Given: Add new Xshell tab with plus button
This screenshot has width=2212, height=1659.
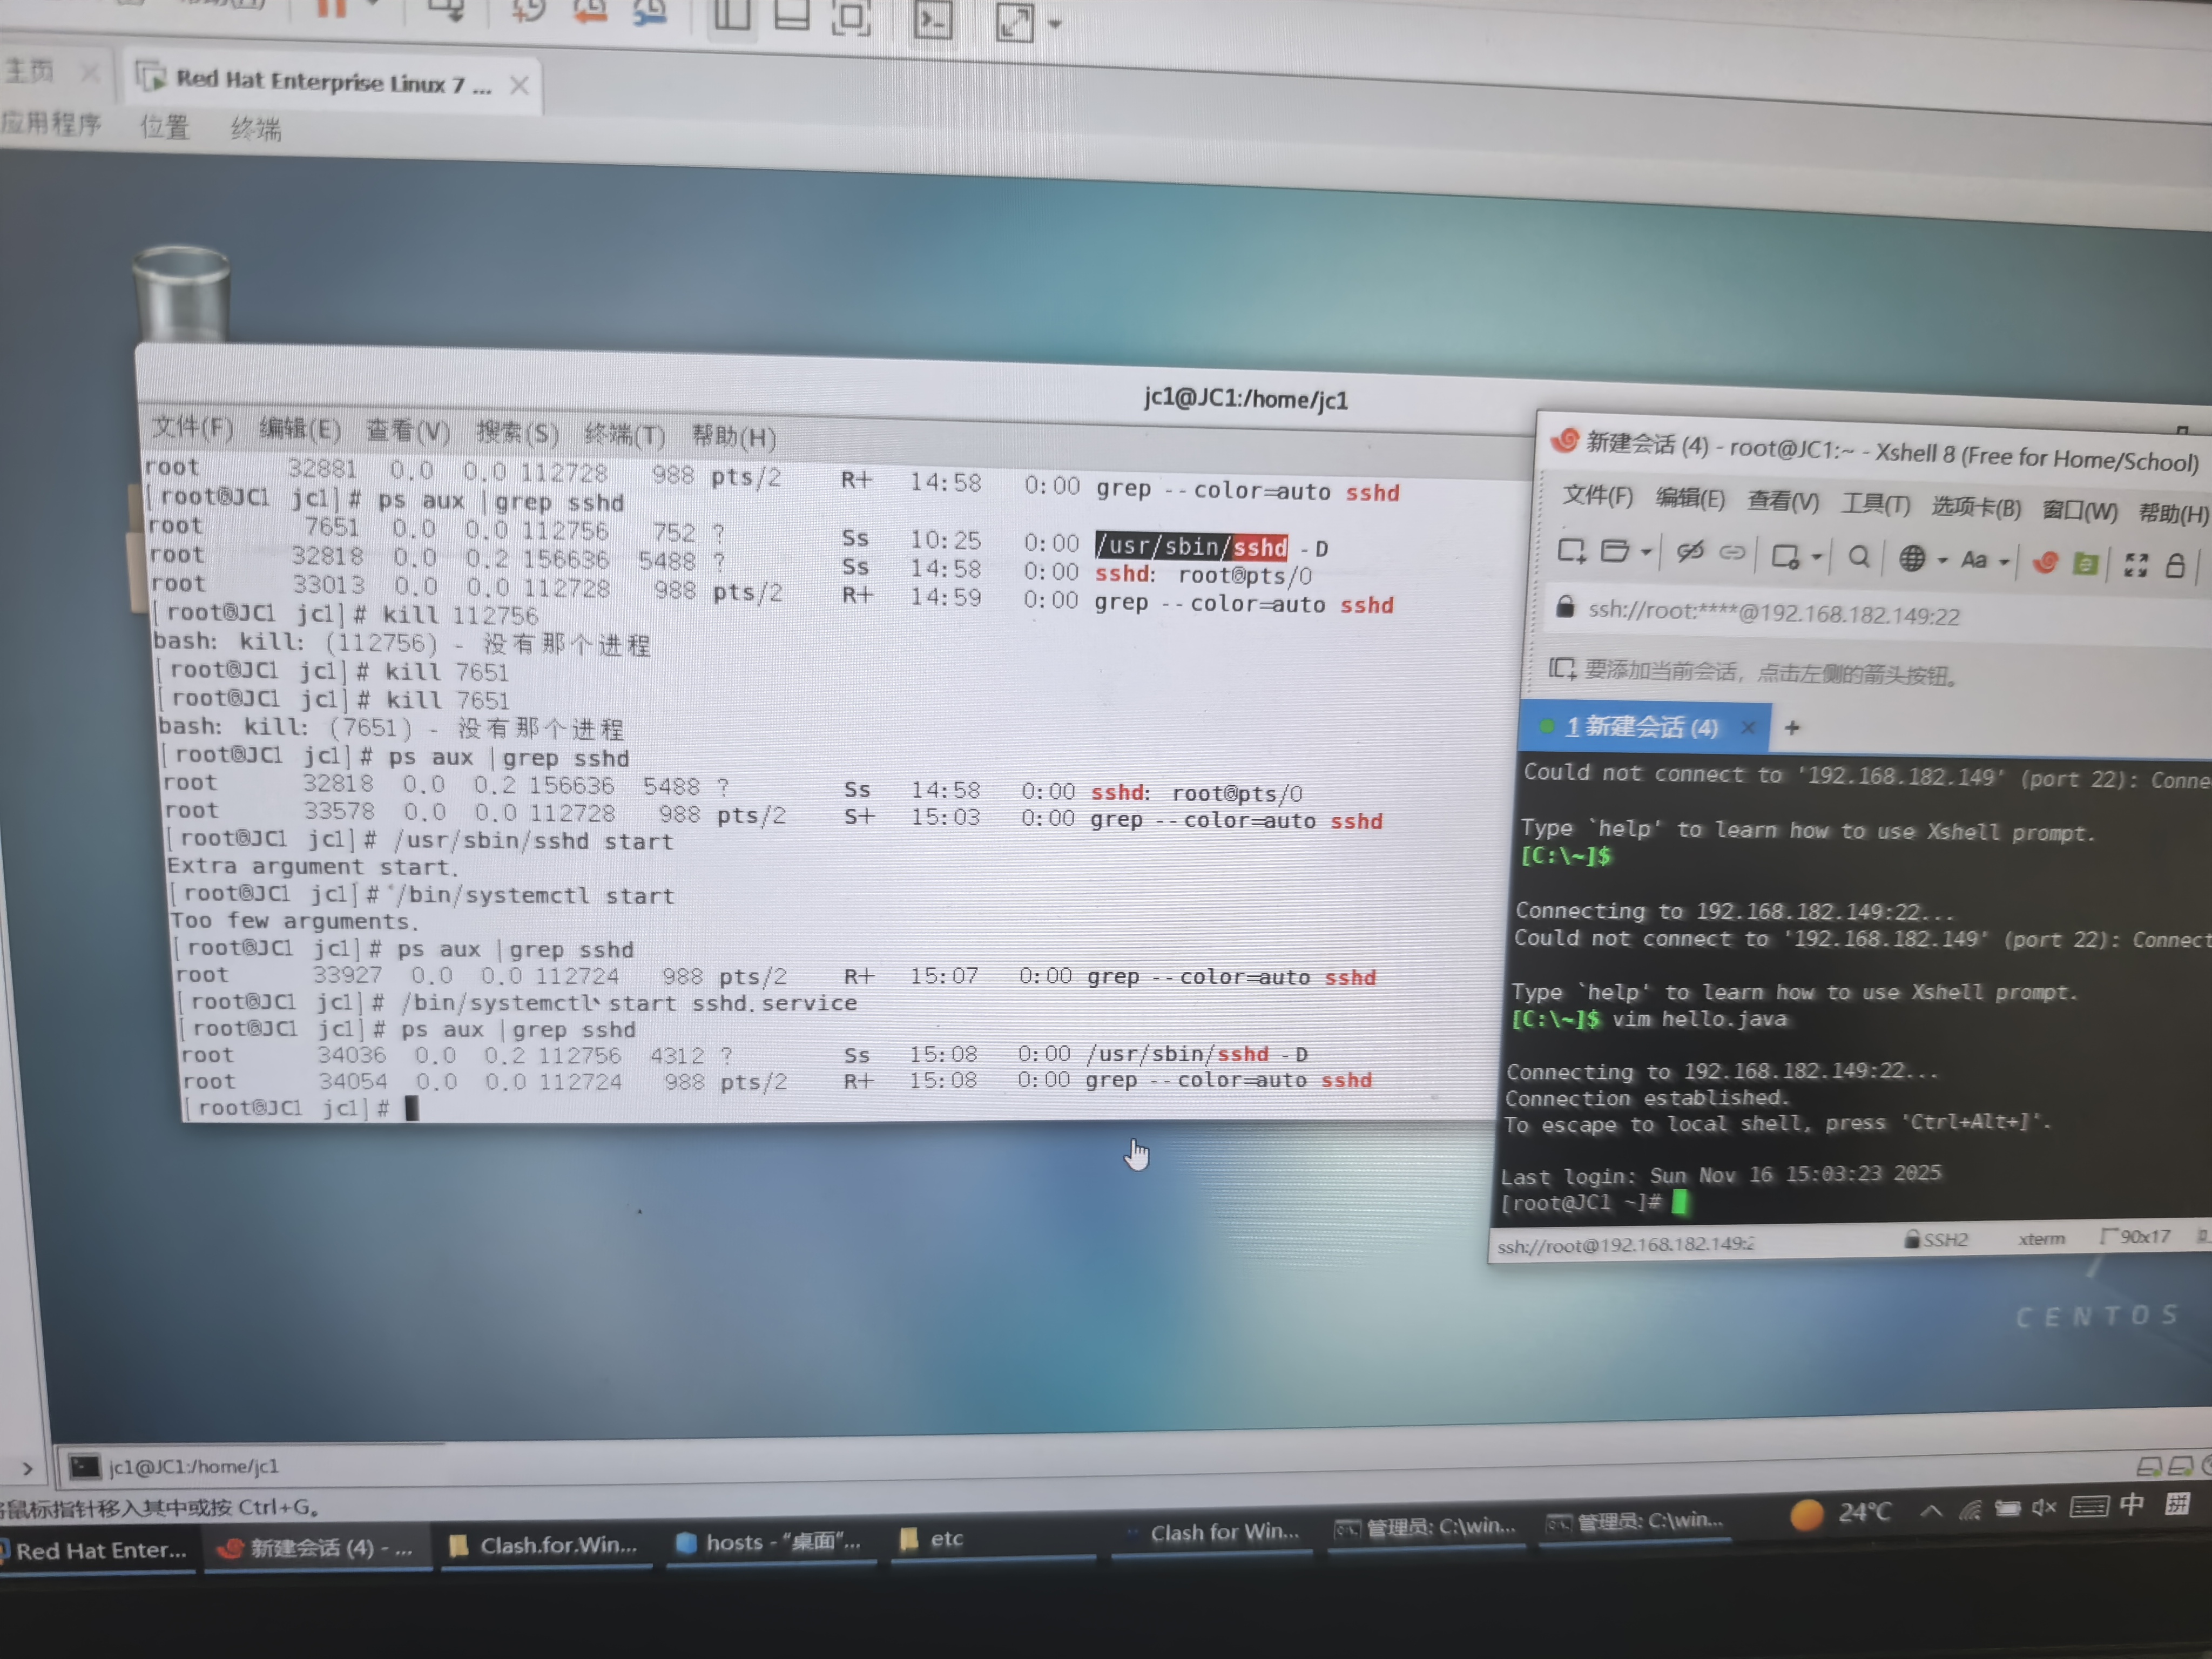Looking at the screenshot, I should (1792, 728).
